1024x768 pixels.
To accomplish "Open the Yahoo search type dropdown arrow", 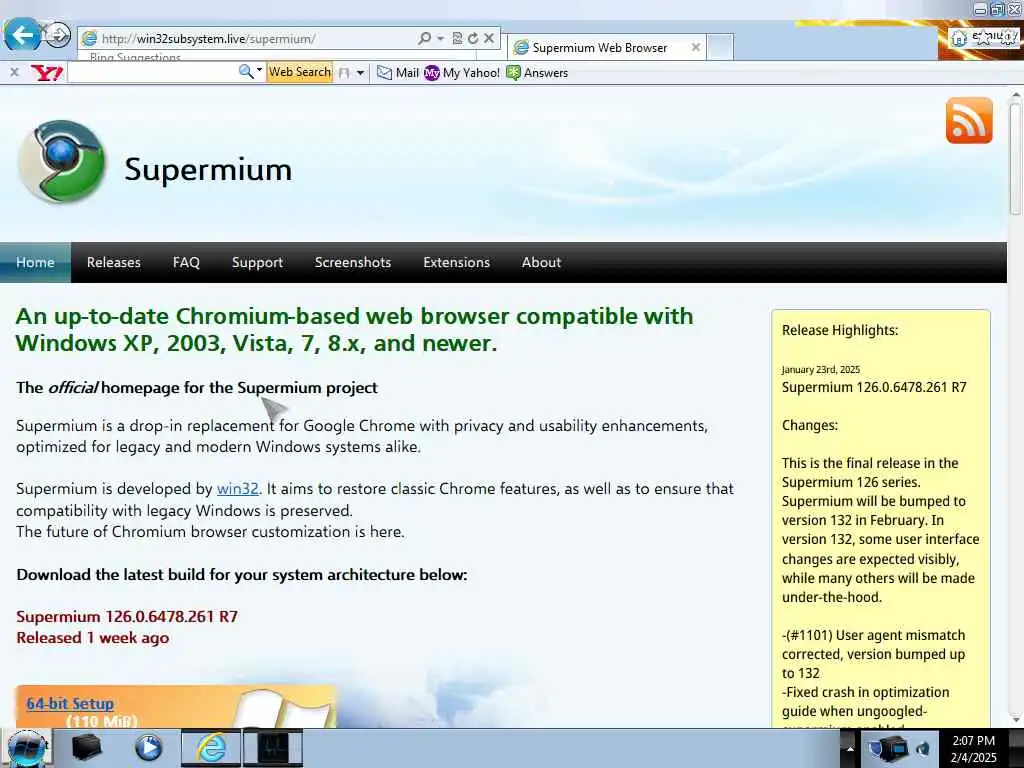I will point(259,71).
